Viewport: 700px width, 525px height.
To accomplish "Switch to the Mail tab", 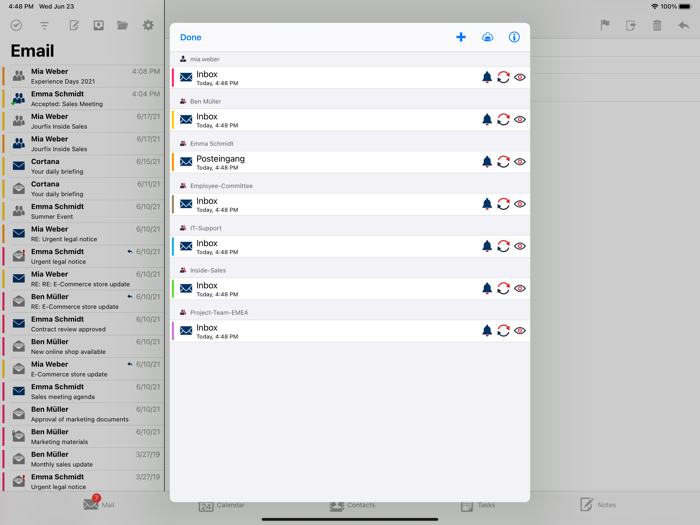I will click(99, 504).
